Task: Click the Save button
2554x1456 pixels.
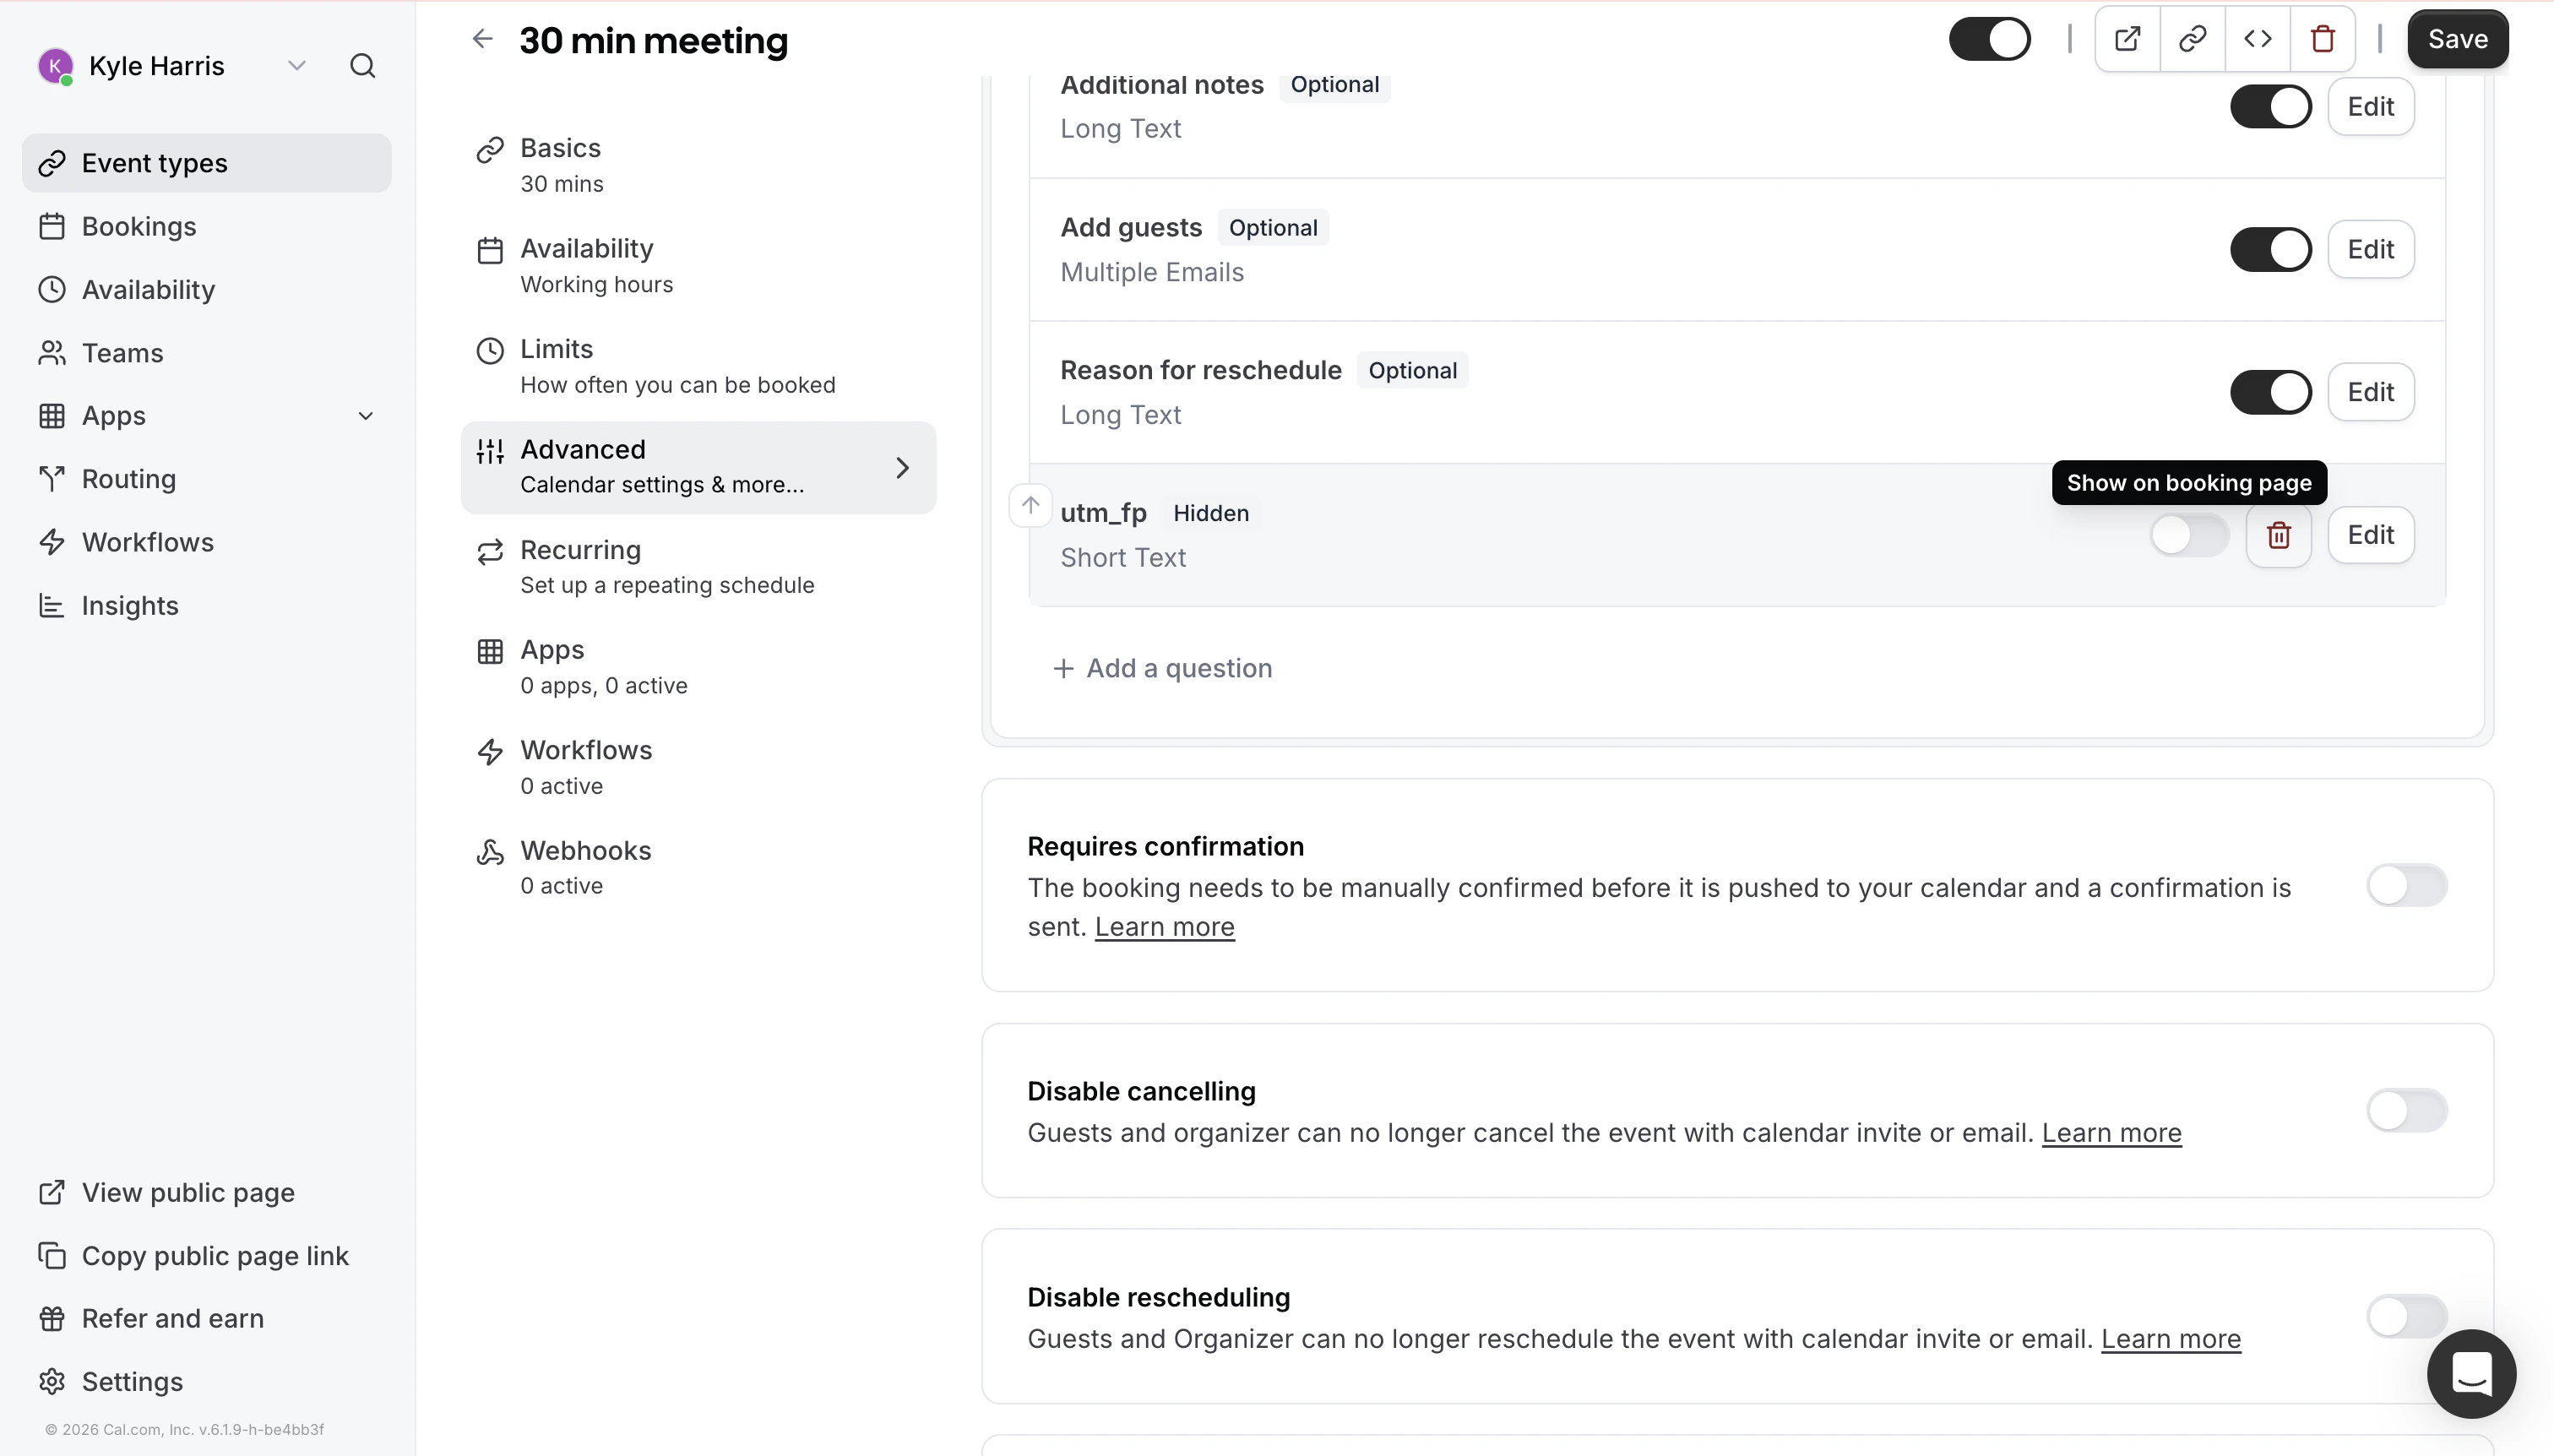Action: [x=2457, y=39]
